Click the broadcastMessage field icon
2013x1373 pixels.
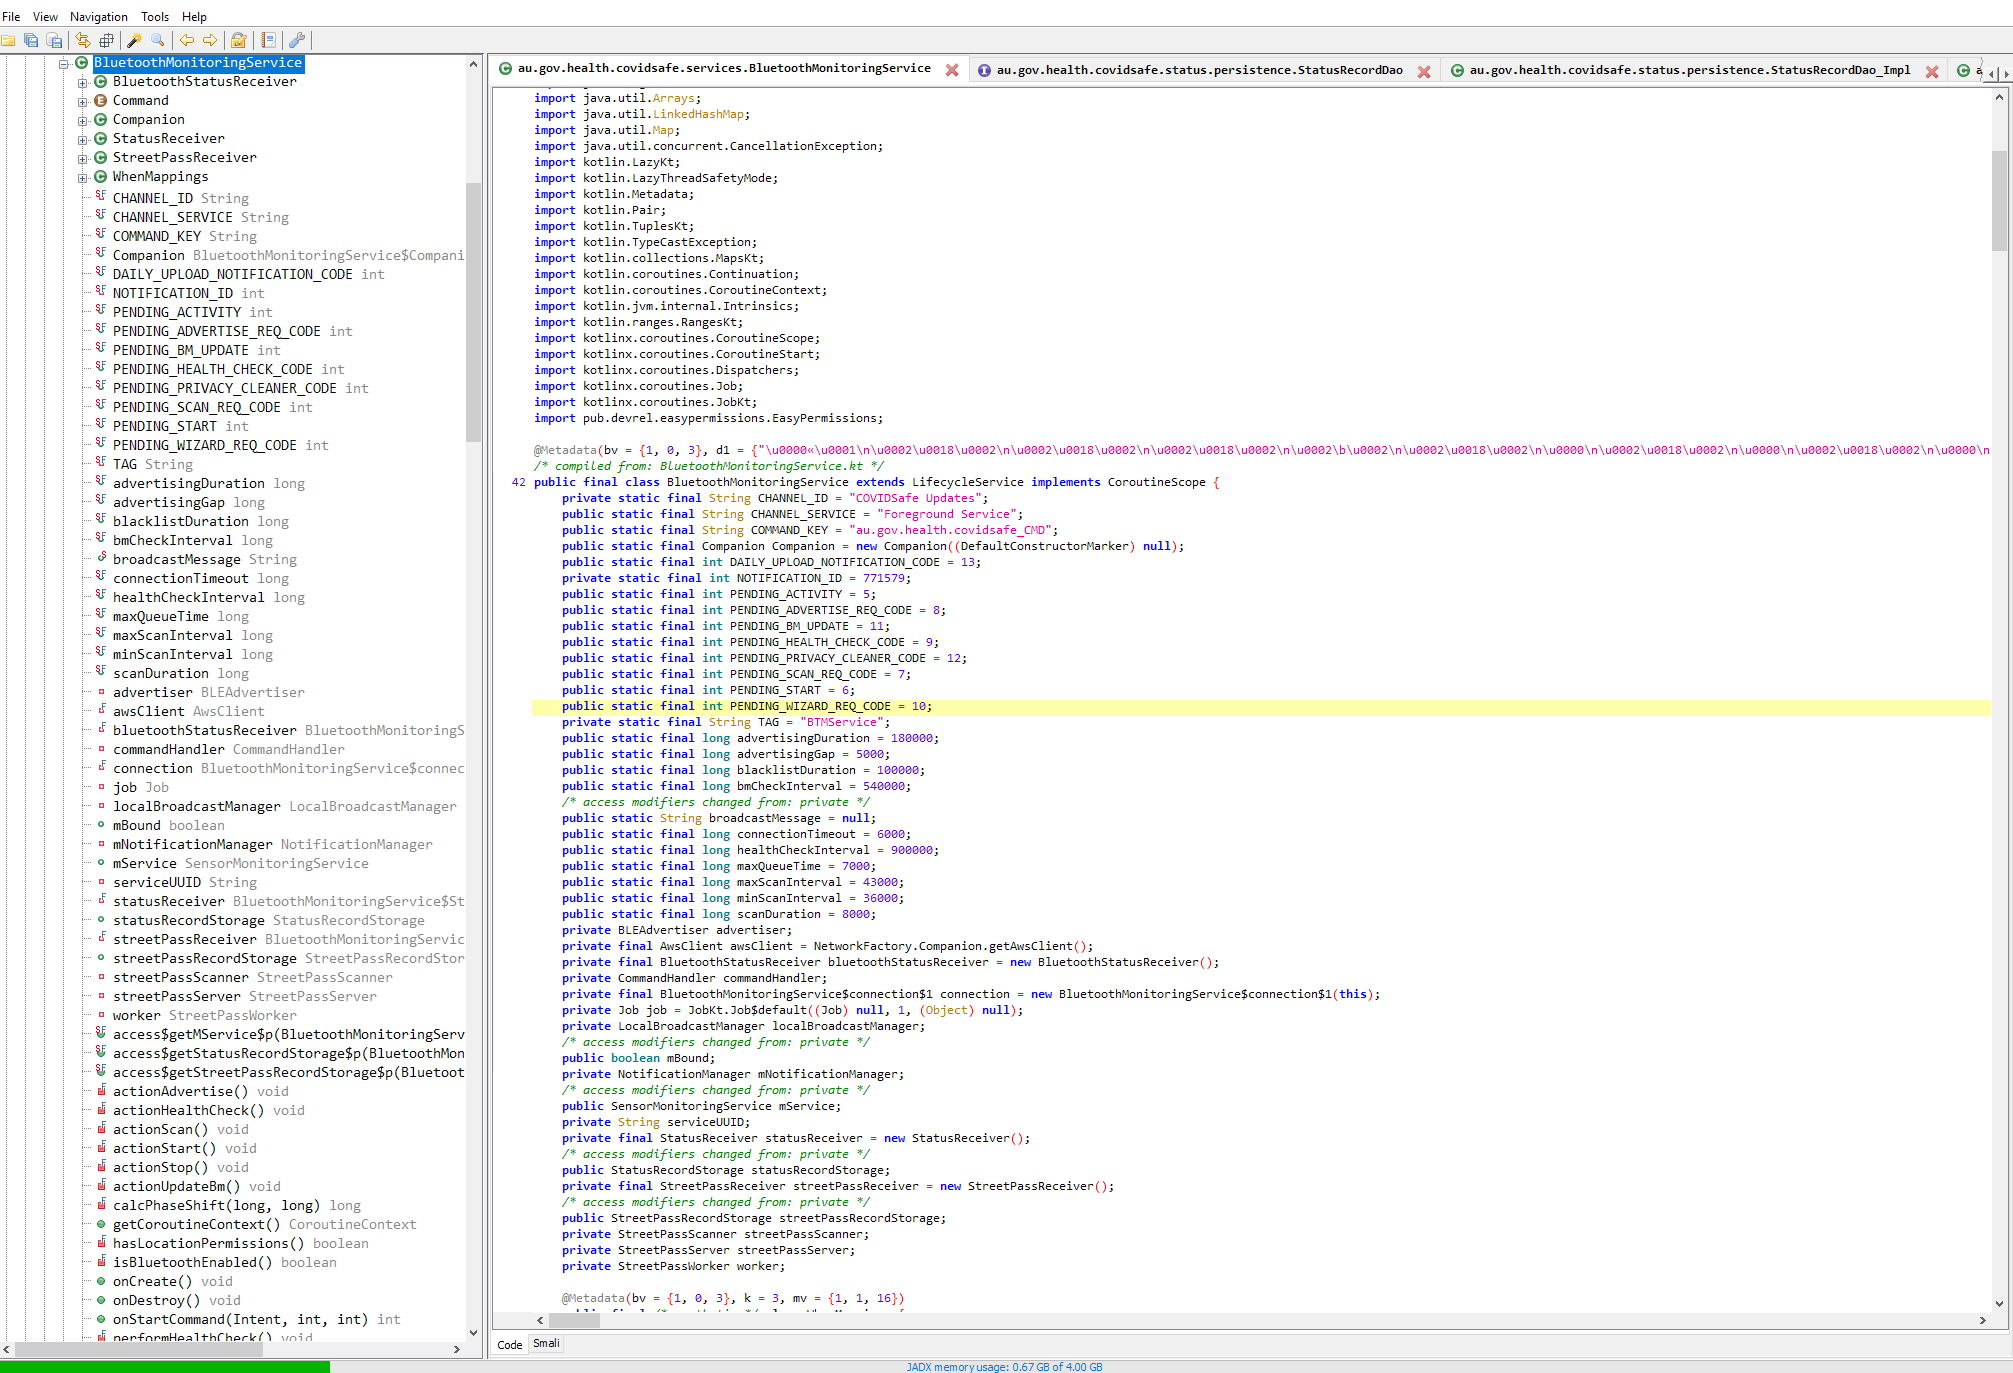[101, 557]
